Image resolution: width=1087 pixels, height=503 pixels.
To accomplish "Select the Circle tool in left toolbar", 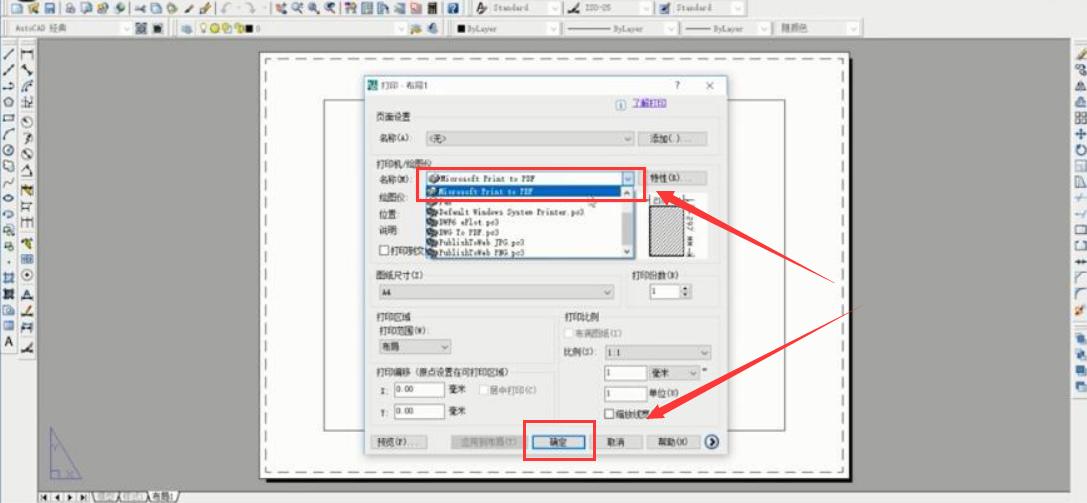I will (9, 150).
